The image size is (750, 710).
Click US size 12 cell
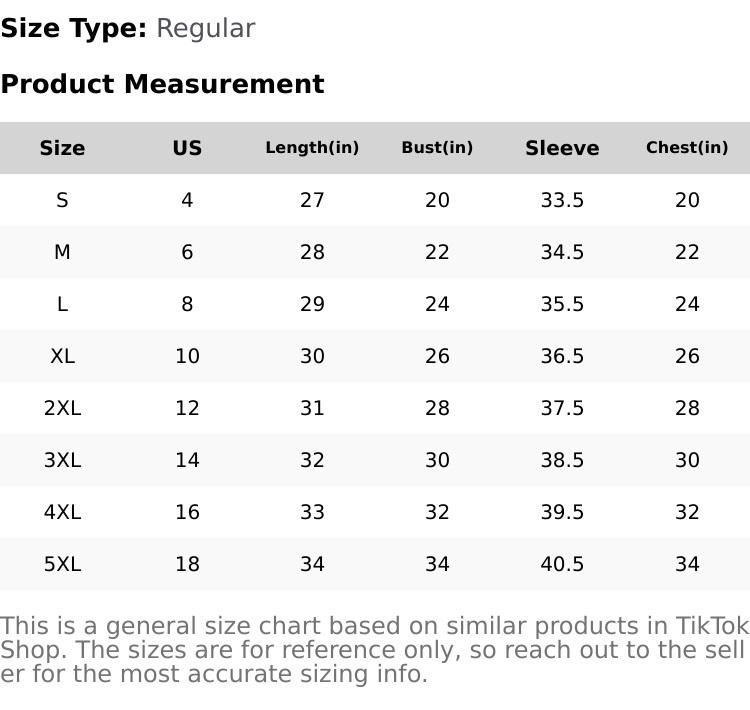point(187,408)
